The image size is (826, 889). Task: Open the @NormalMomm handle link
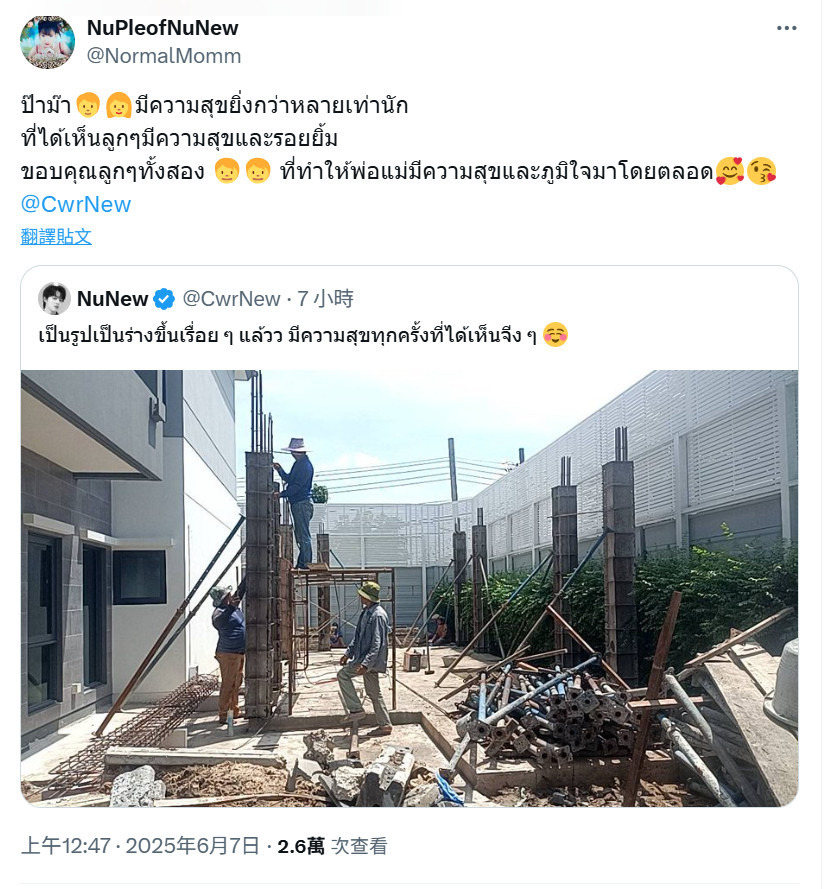(164, 56)
